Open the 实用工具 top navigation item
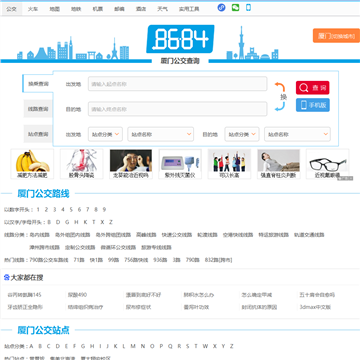360x360 pixels. click(x=189, y=9)
